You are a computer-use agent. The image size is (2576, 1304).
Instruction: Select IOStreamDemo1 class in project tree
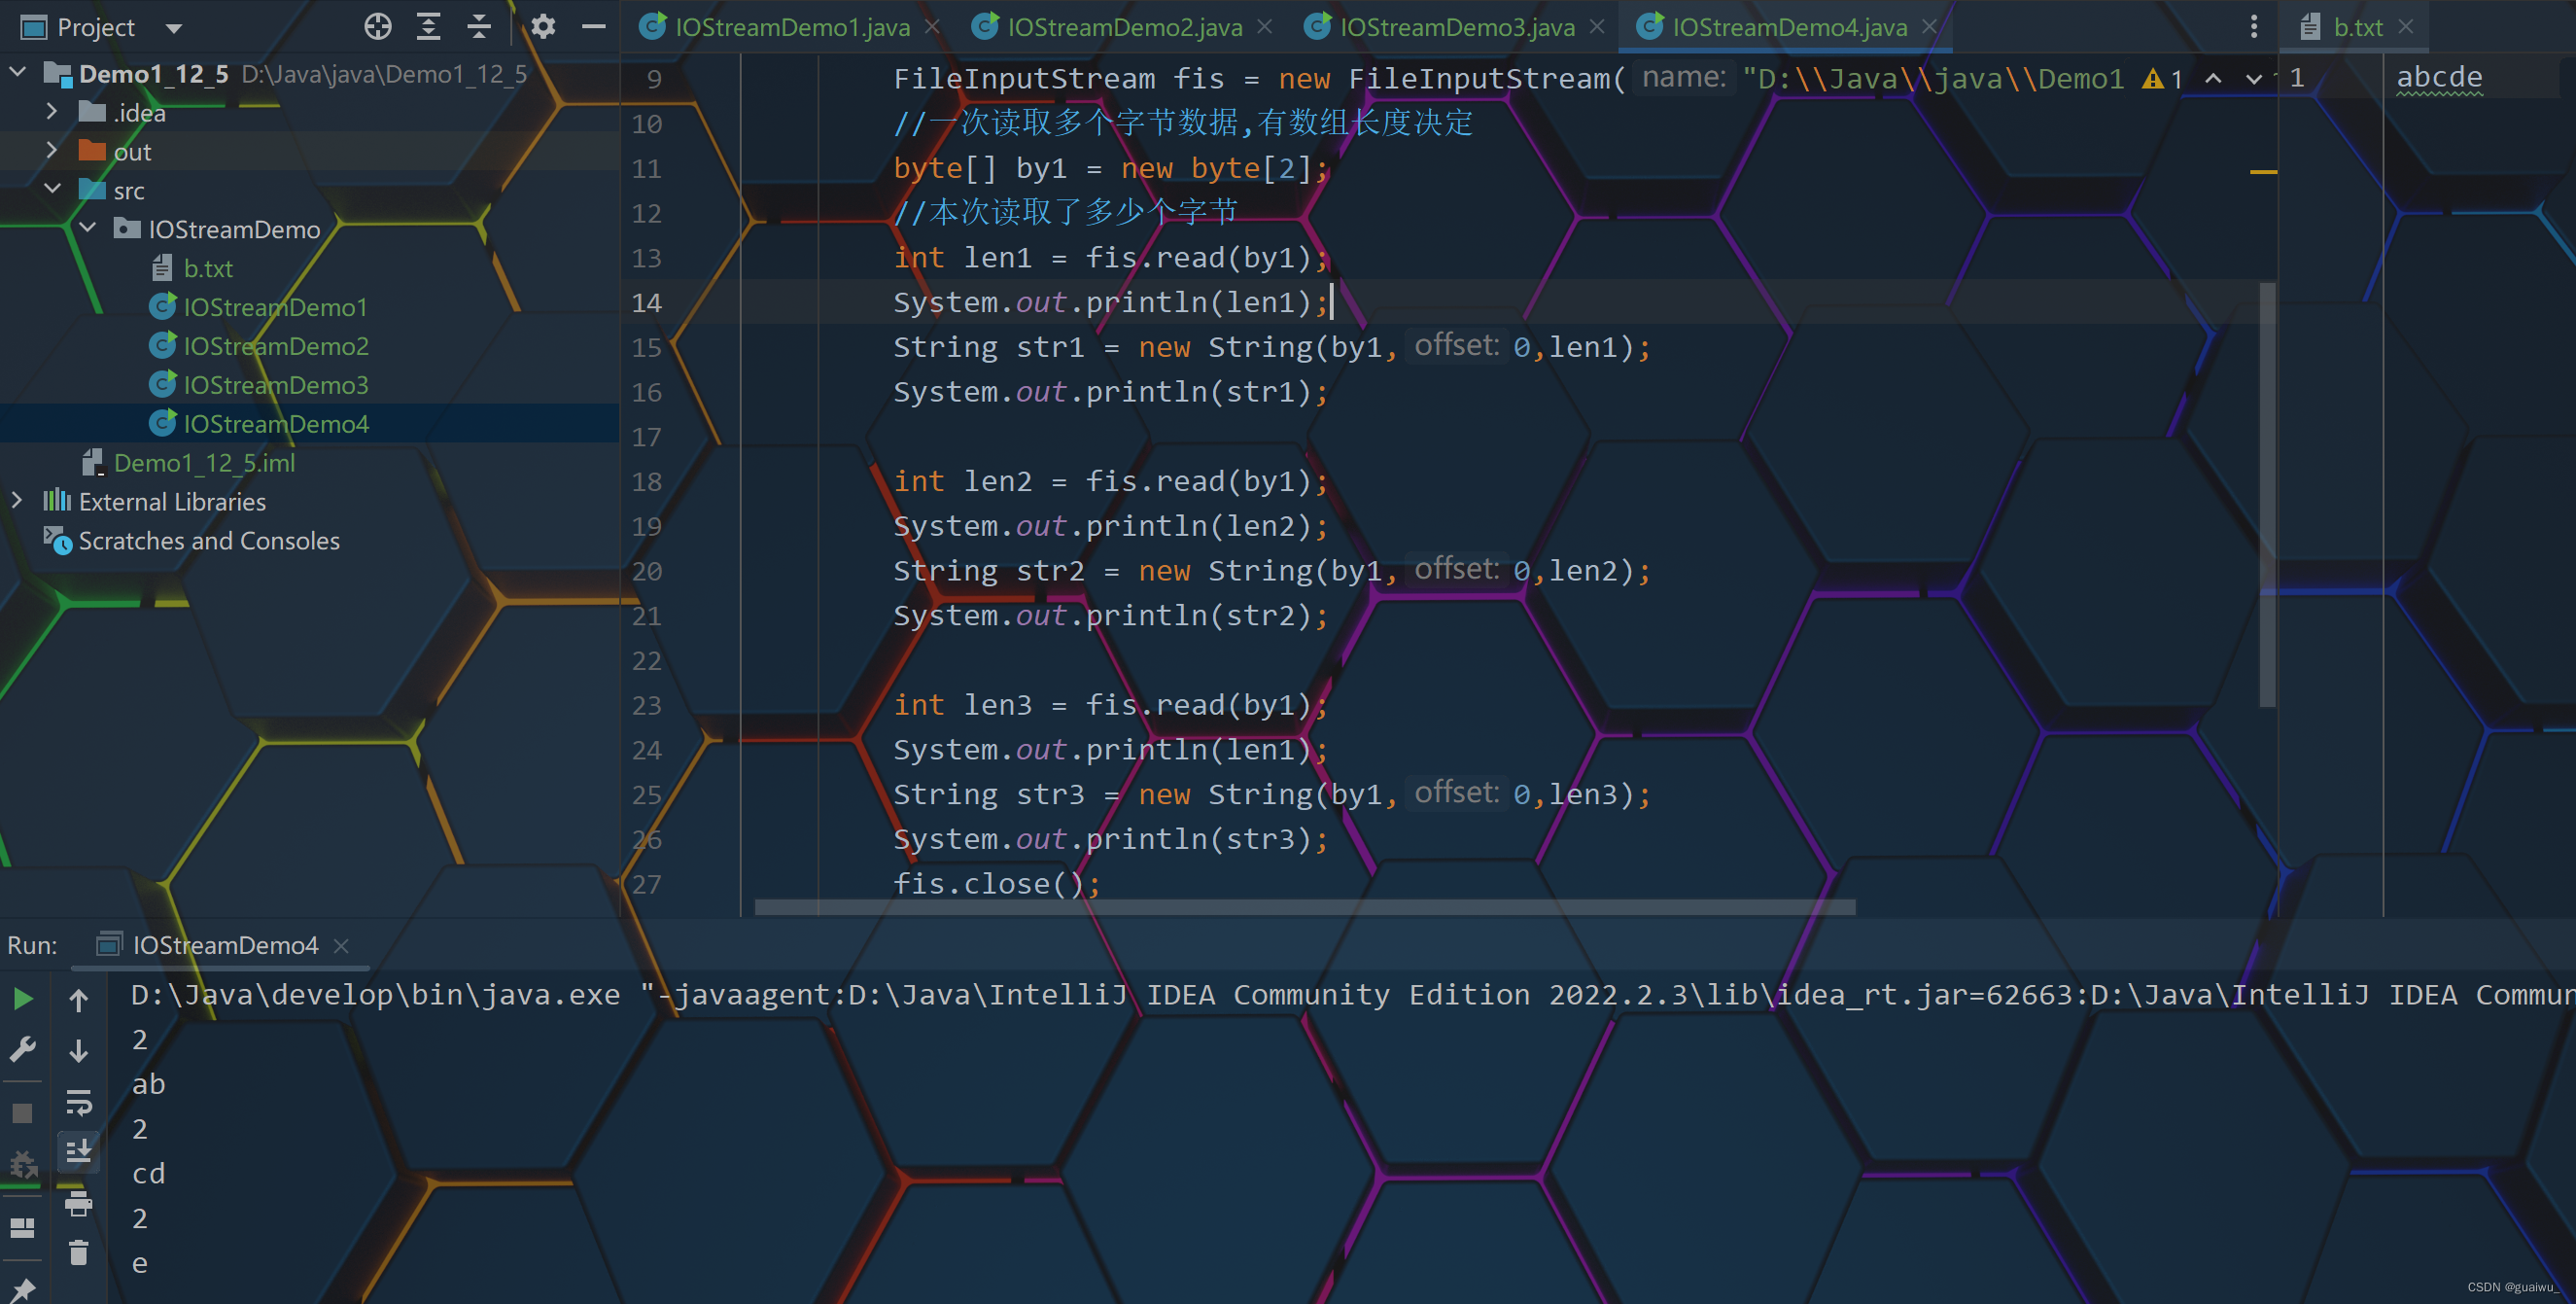(x=275, y=307)
